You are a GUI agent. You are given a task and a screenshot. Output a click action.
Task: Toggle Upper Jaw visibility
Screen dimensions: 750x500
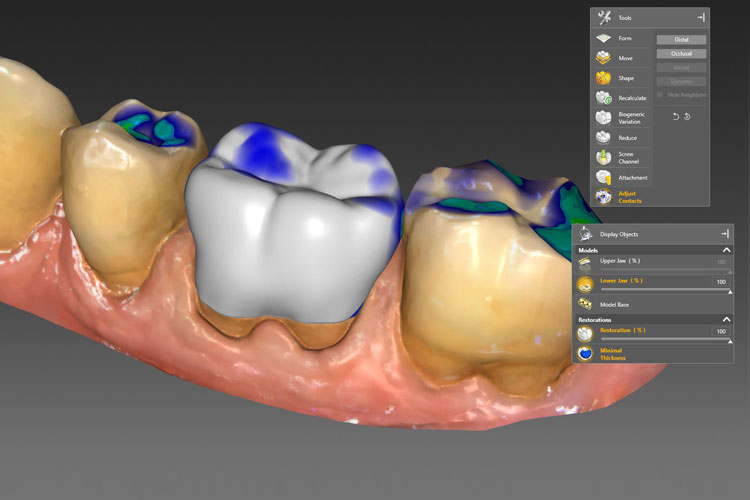585,265
